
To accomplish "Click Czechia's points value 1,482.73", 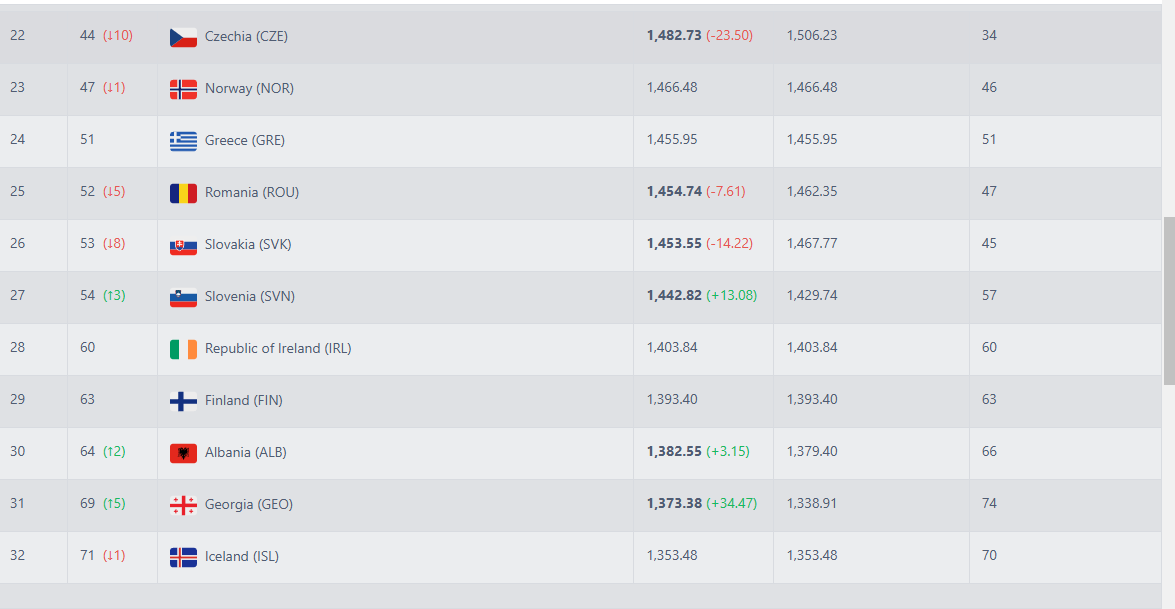I will 674,35.
